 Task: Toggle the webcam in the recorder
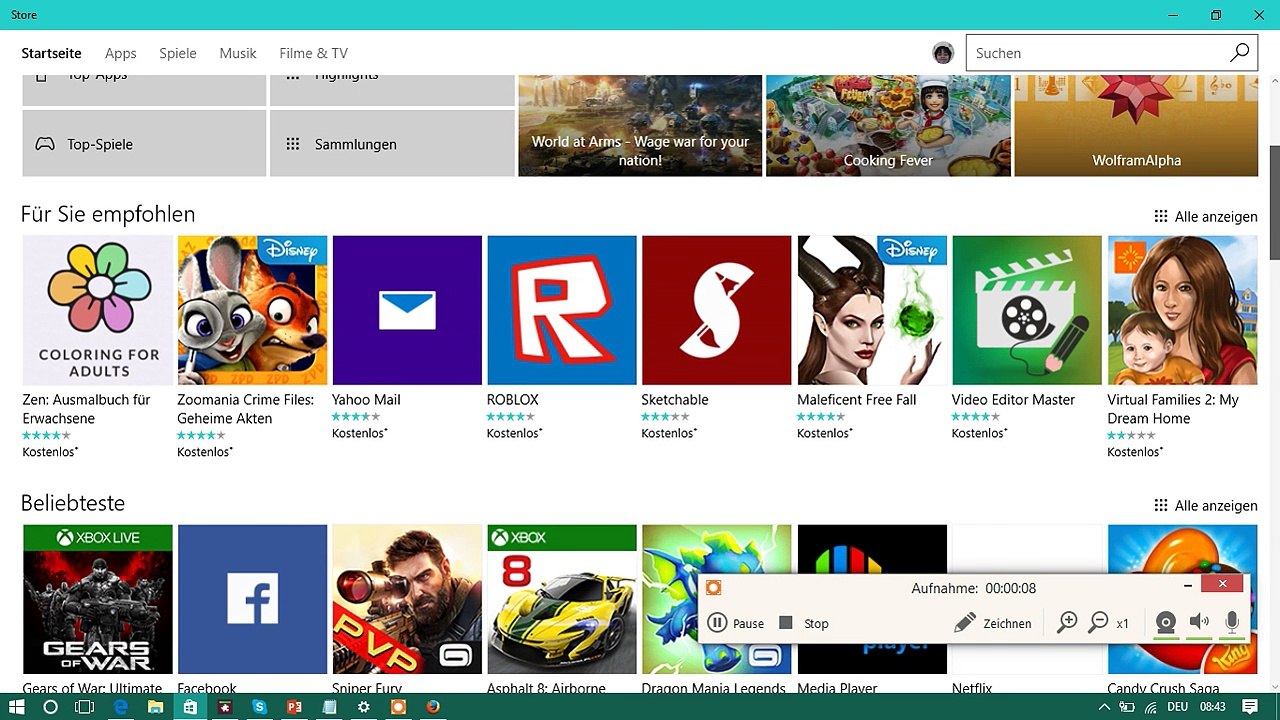coord(1165,623)
